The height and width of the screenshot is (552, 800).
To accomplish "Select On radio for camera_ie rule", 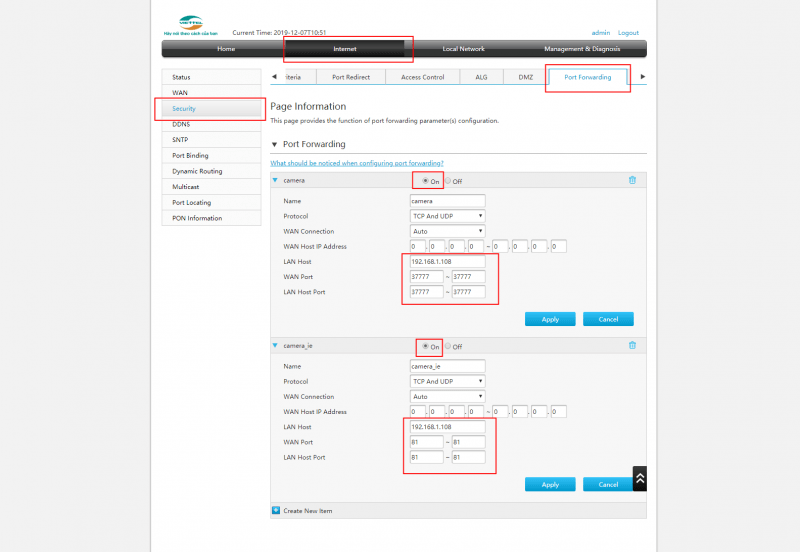I will (426, 346).
